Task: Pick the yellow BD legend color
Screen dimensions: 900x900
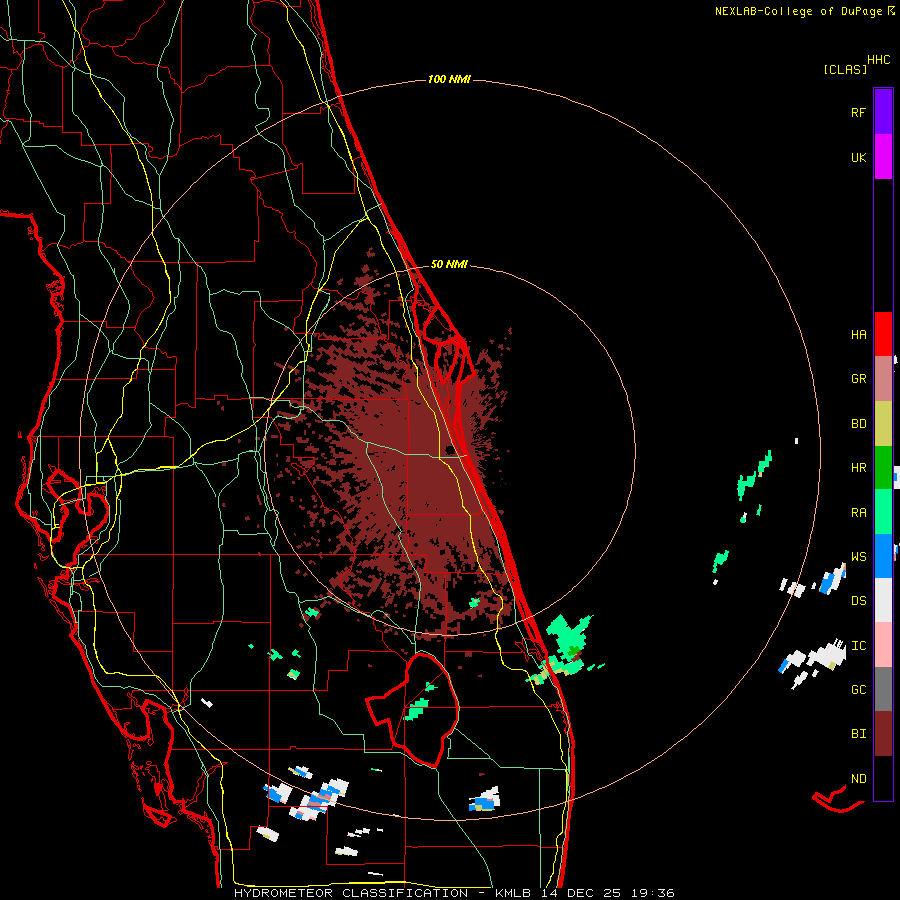Action: coord(883,423)
